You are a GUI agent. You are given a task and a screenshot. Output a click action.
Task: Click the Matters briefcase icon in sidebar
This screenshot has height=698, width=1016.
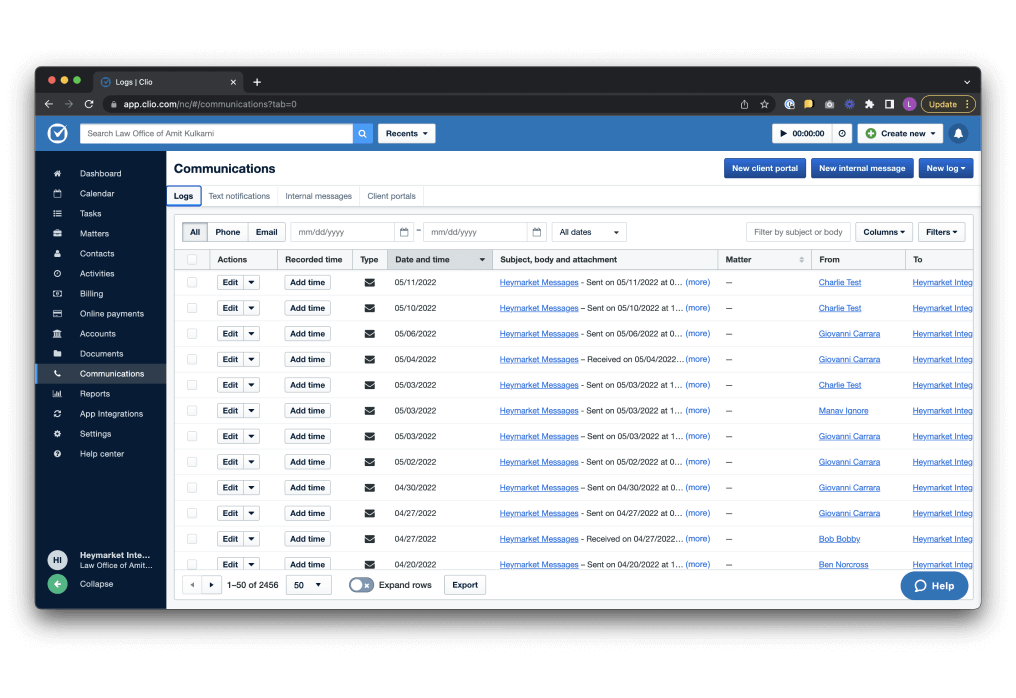tap(57, 233)
